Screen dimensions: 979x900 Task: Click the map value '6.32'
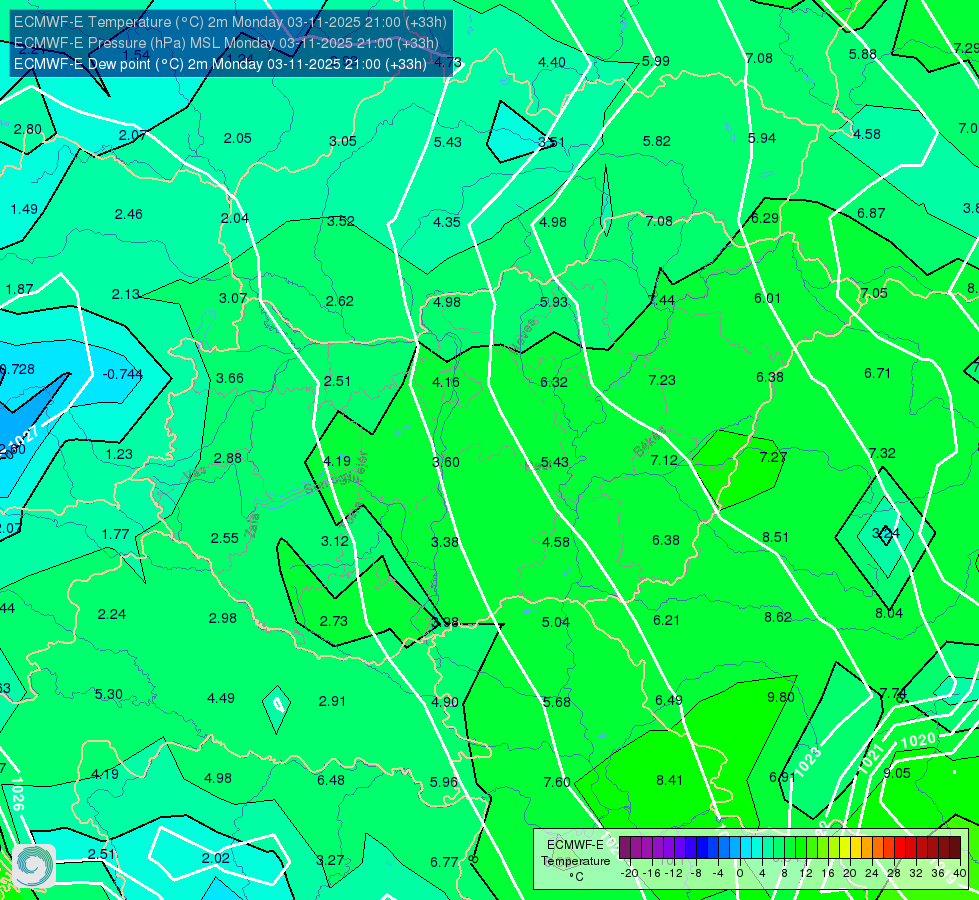pyautogui.click(x=554, y=382)
